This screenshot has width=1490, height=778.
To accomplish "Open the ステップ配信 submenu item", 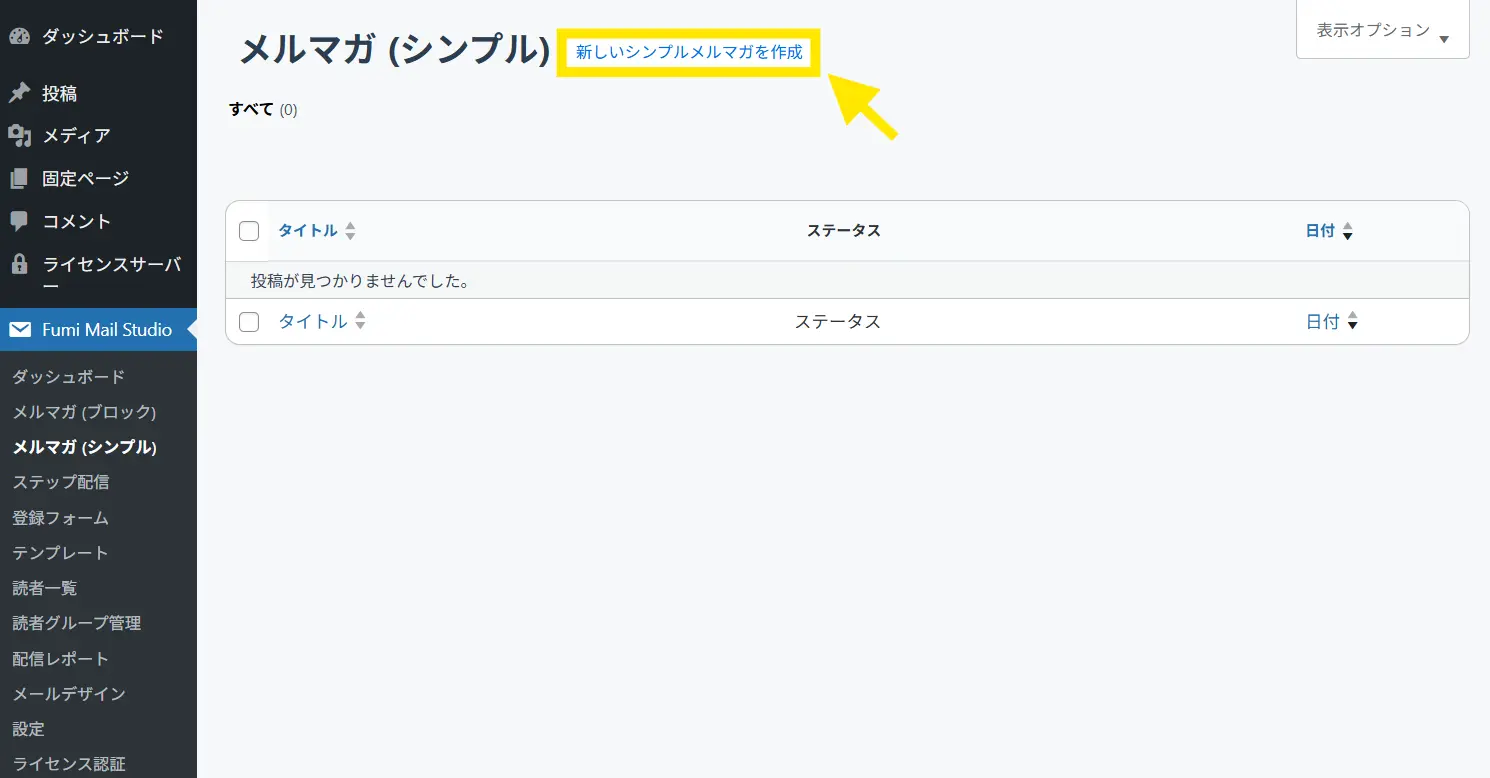I will click(x=61, y=482).
